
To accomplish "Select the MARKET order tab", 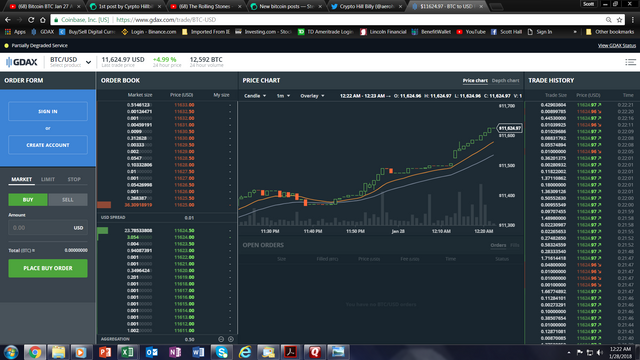I will pos(21,180).
